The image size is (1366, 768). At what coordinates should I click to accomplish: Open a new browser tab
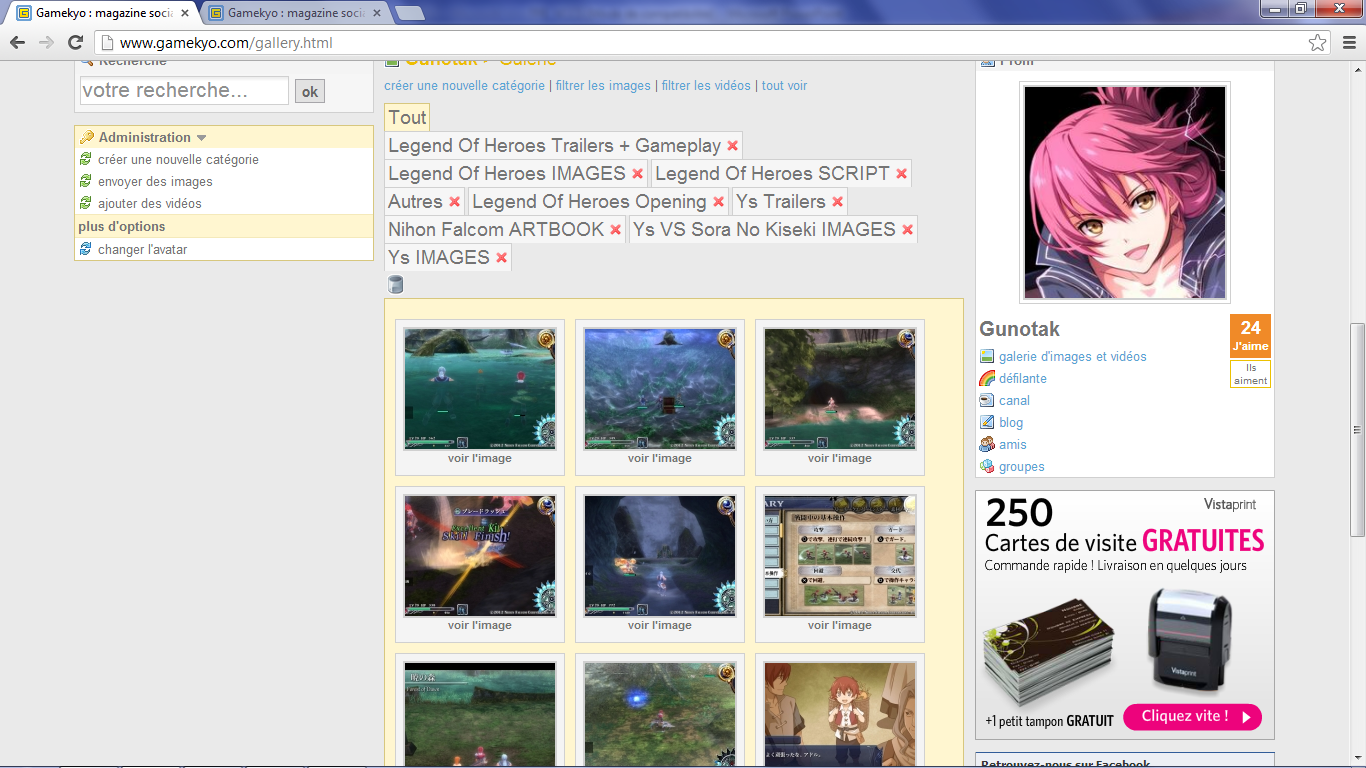tap(409, 13)
